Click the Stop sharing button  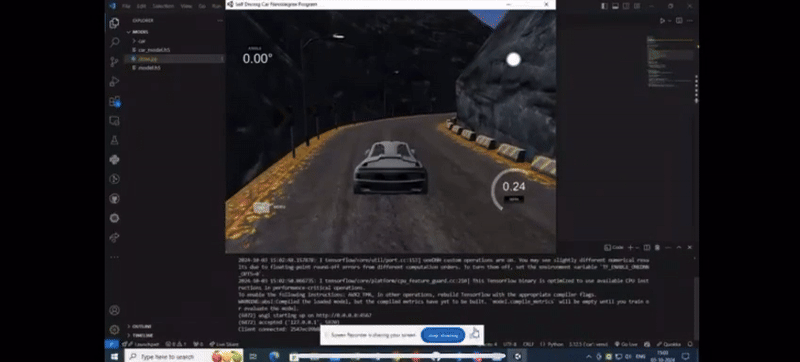coord(443,335)
